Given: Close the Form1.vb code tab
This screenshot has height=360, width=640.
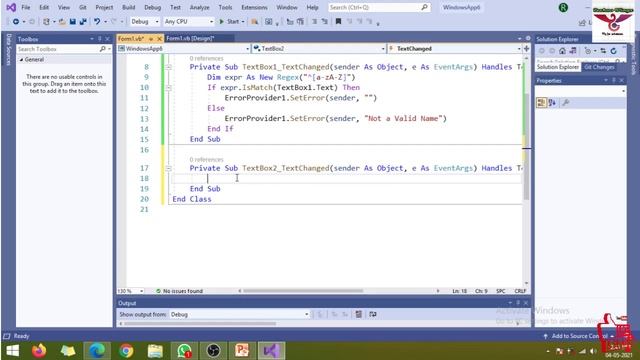Looking at the screenshot, I should [x=159, y=38].
